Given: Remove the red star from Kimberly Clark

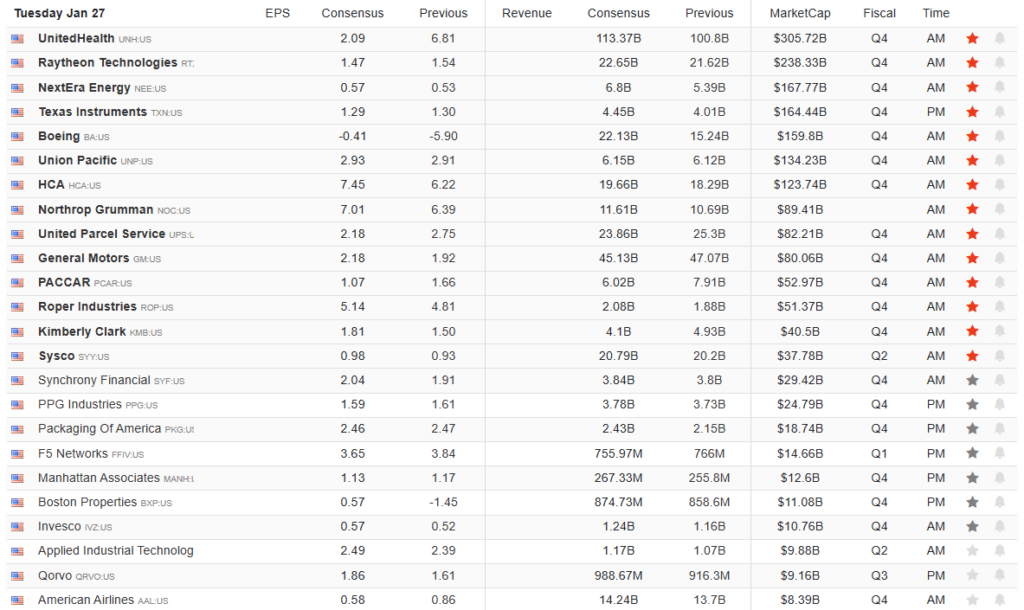Looking at the screenshot, I should point(971,331).
